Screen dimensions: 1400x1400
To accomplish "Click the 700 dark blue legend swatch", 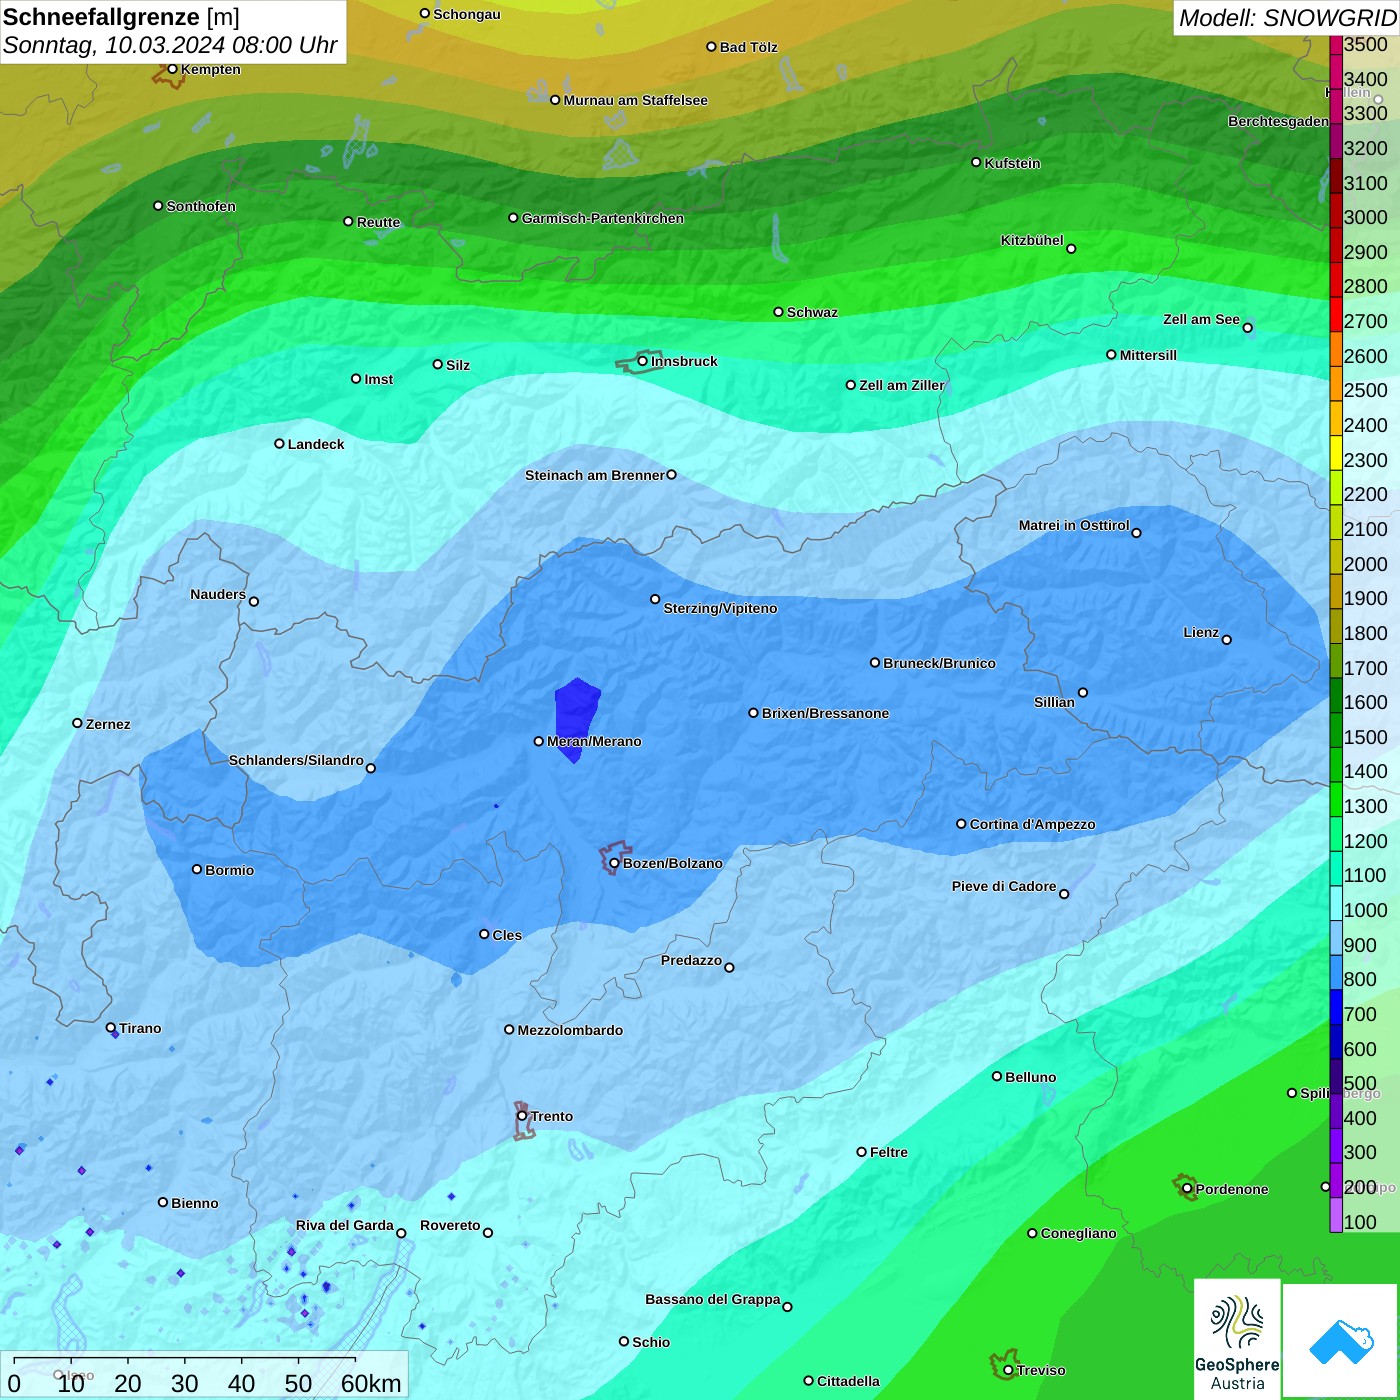I will click(x=1336, y=1007).
